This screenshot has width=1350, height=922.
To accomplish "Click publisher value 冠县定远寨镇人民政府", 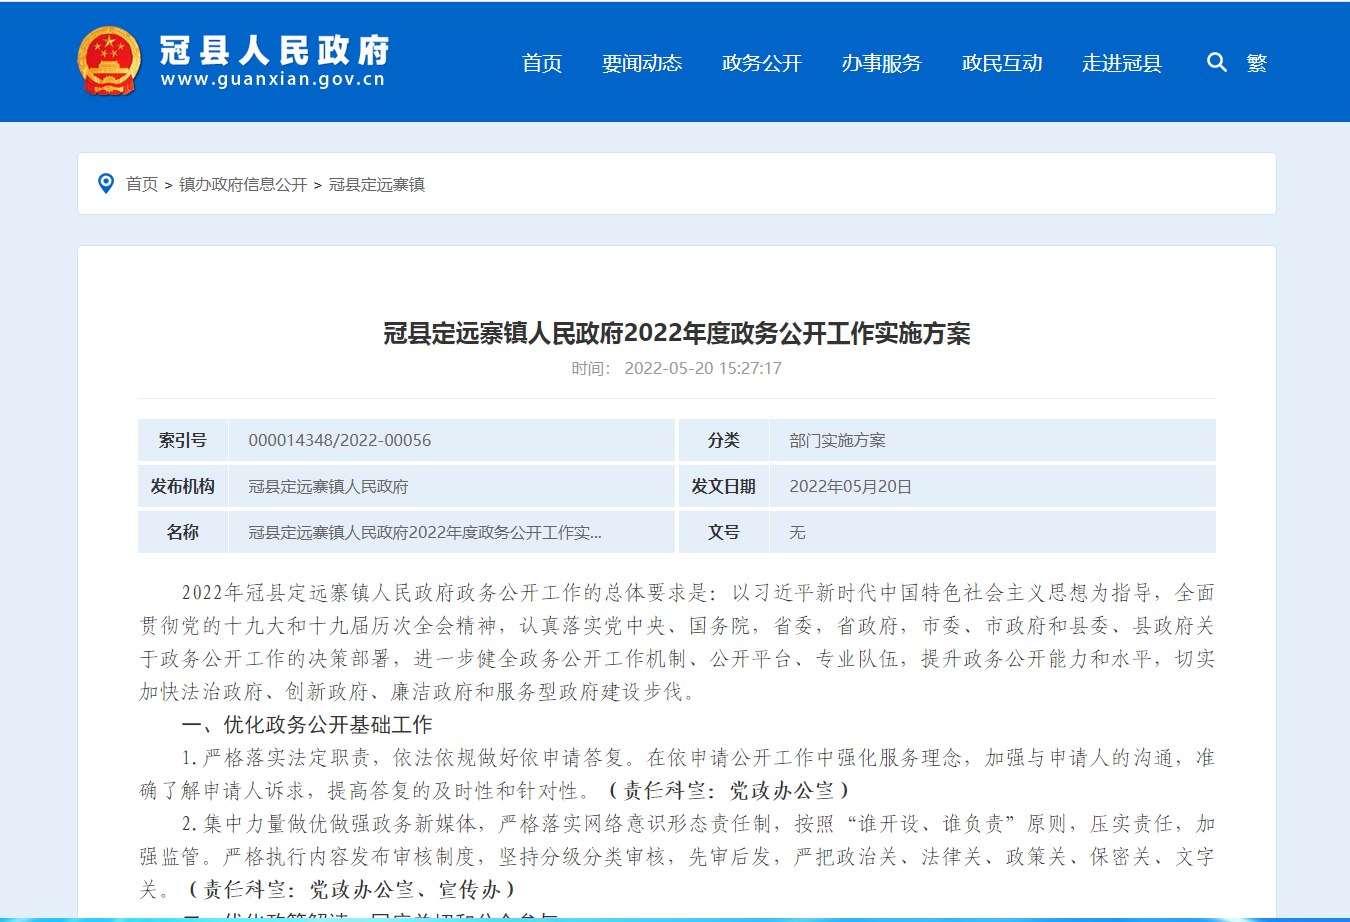I will 328,486.
